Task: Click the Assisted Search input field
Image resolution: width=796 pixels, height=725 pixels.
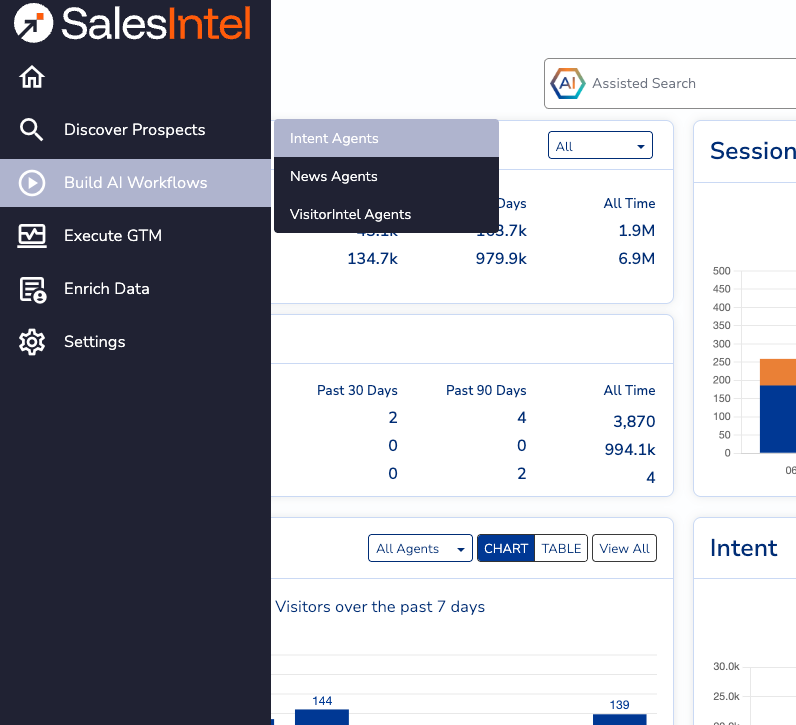Action: click(670, 83)
